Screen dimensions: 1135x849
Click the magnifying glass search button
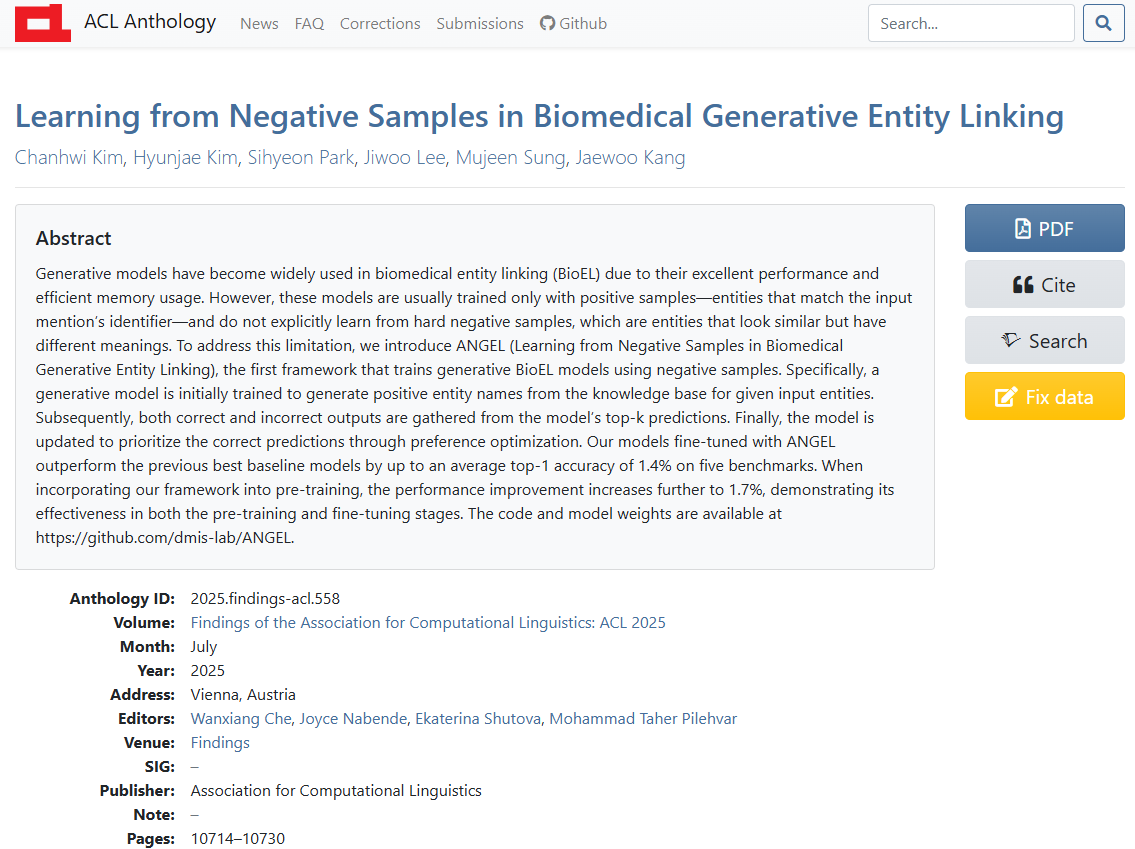pyautogui.click(x=1103, y=23)
